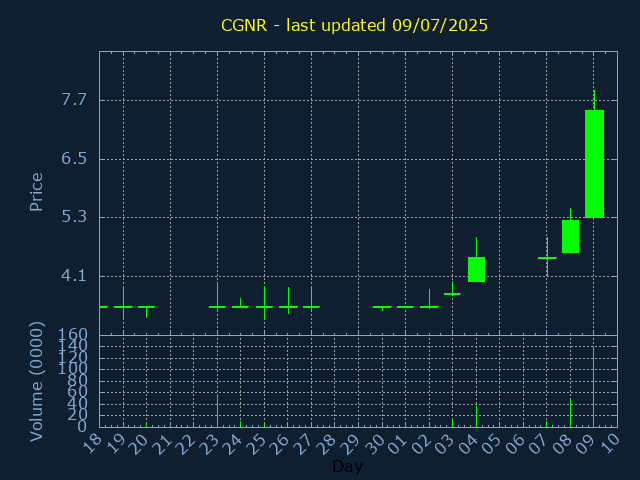640x480 pixels.
Task: Select the 4.1 price axis label
Action: [74, 276]
